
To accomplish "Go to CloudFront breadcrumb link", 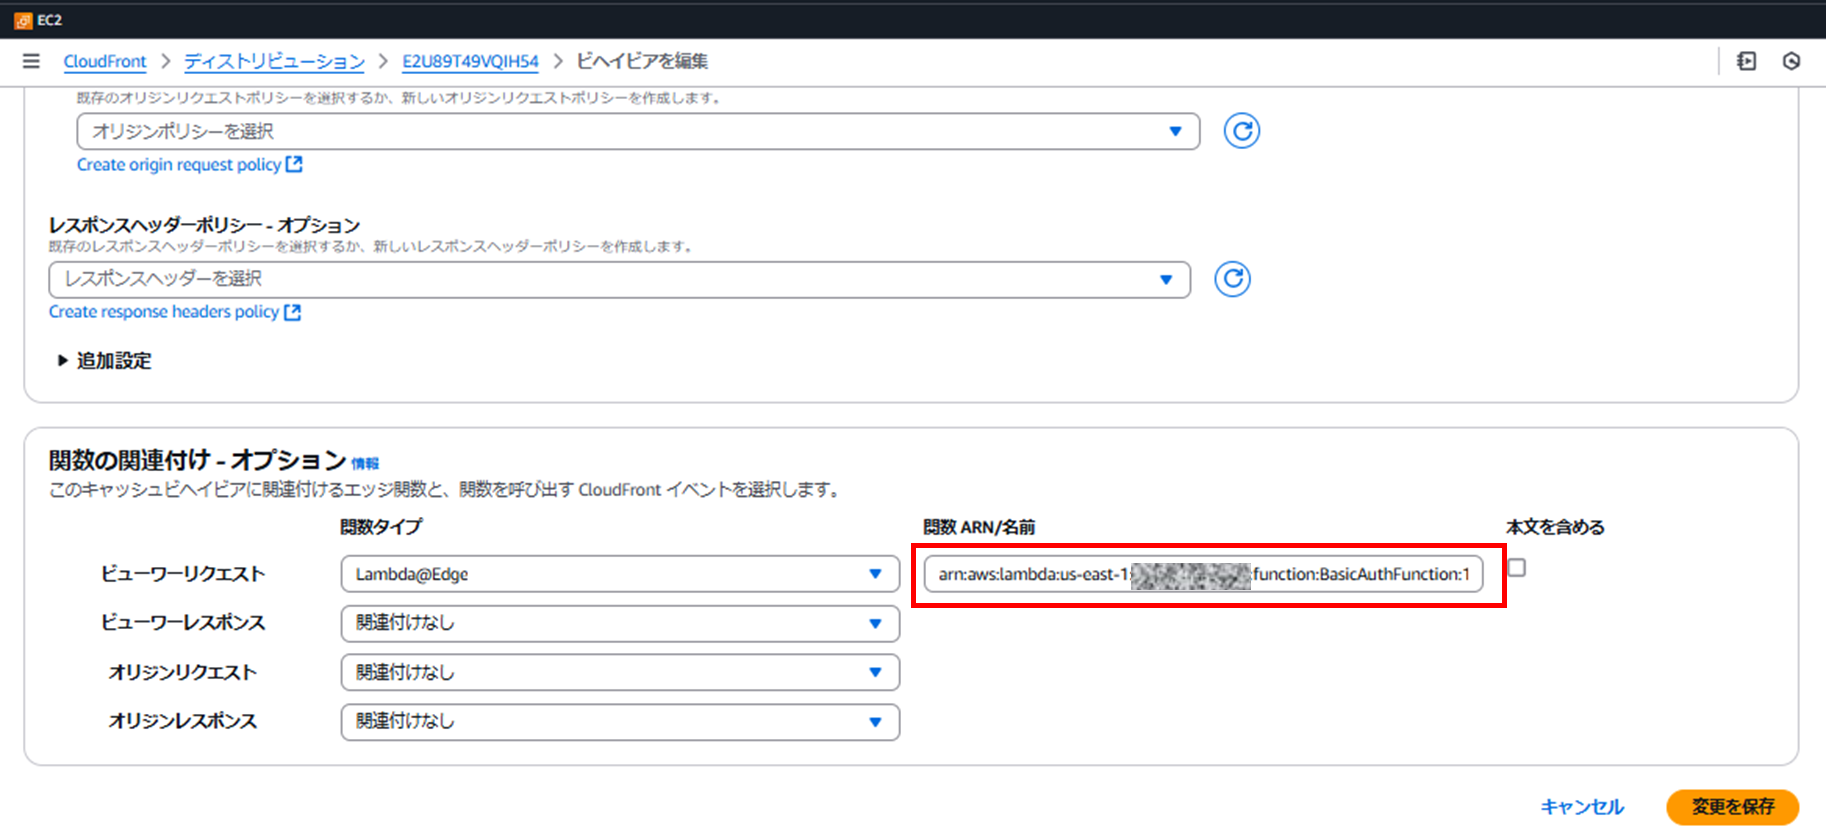I will (x=105, y=61).
